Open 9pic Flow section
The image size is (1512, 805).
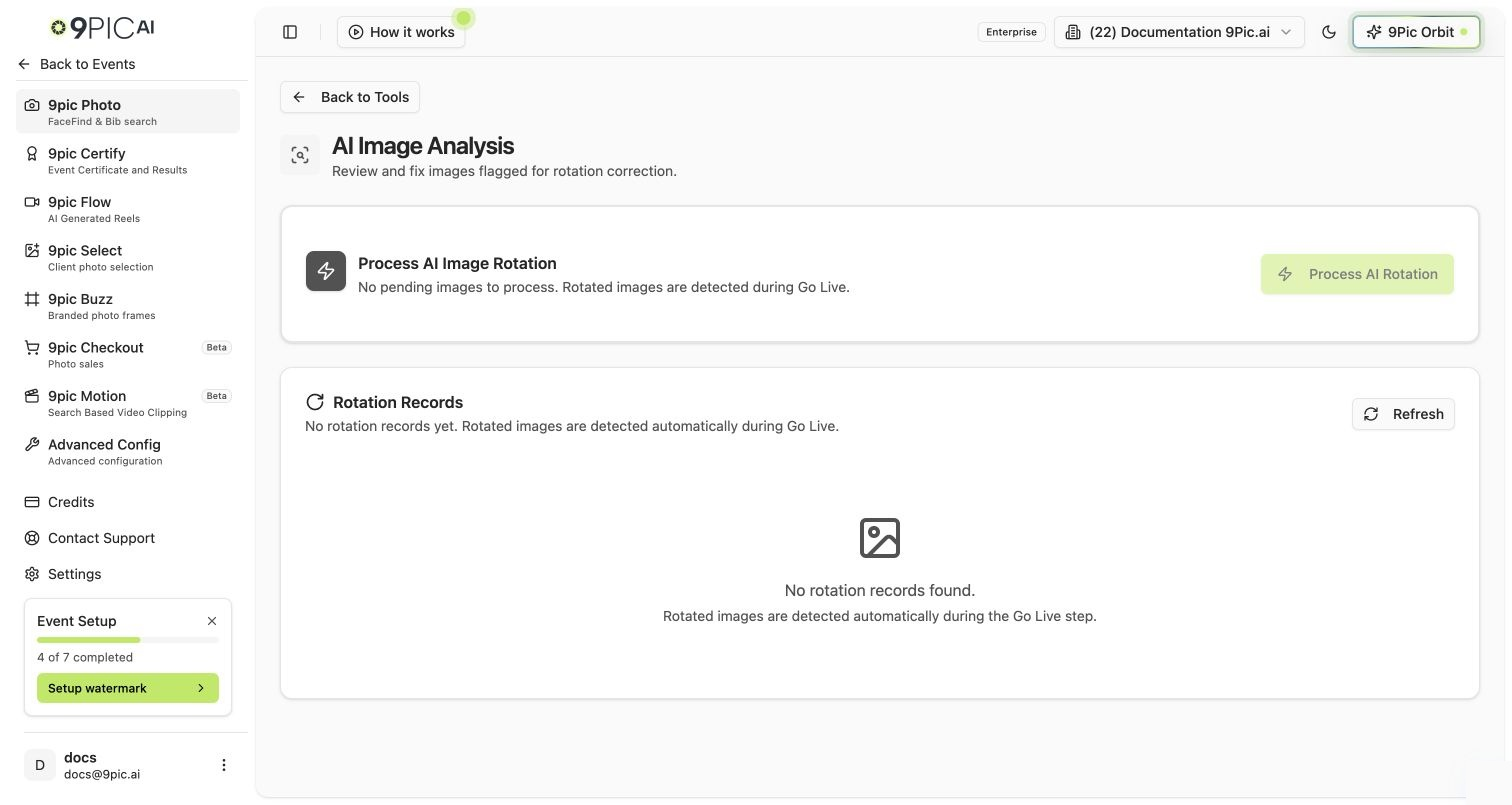[128, 208]
